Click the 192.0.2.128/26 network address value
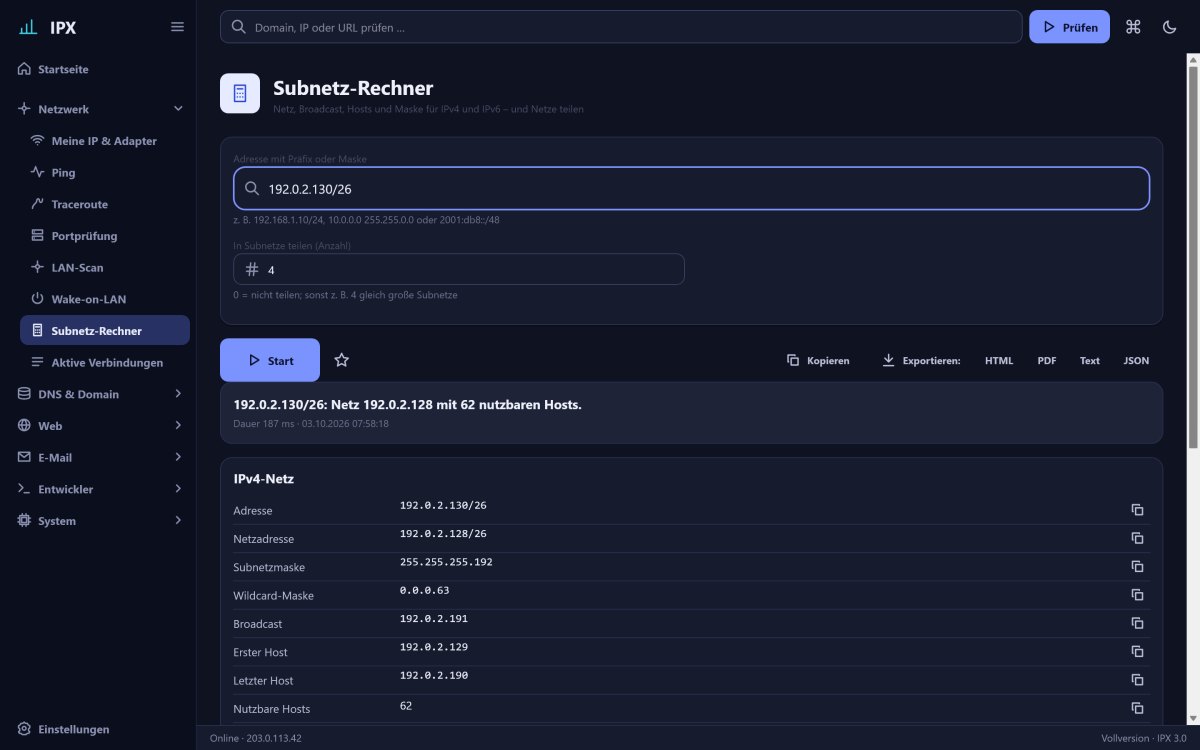Screen dimensions: 1200x750 point(443,534)
